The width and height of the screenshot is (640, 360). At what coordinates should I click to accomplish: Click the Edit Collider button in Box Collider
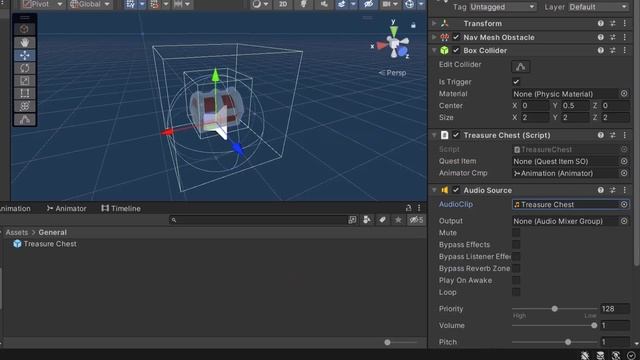tap(520, 66)
